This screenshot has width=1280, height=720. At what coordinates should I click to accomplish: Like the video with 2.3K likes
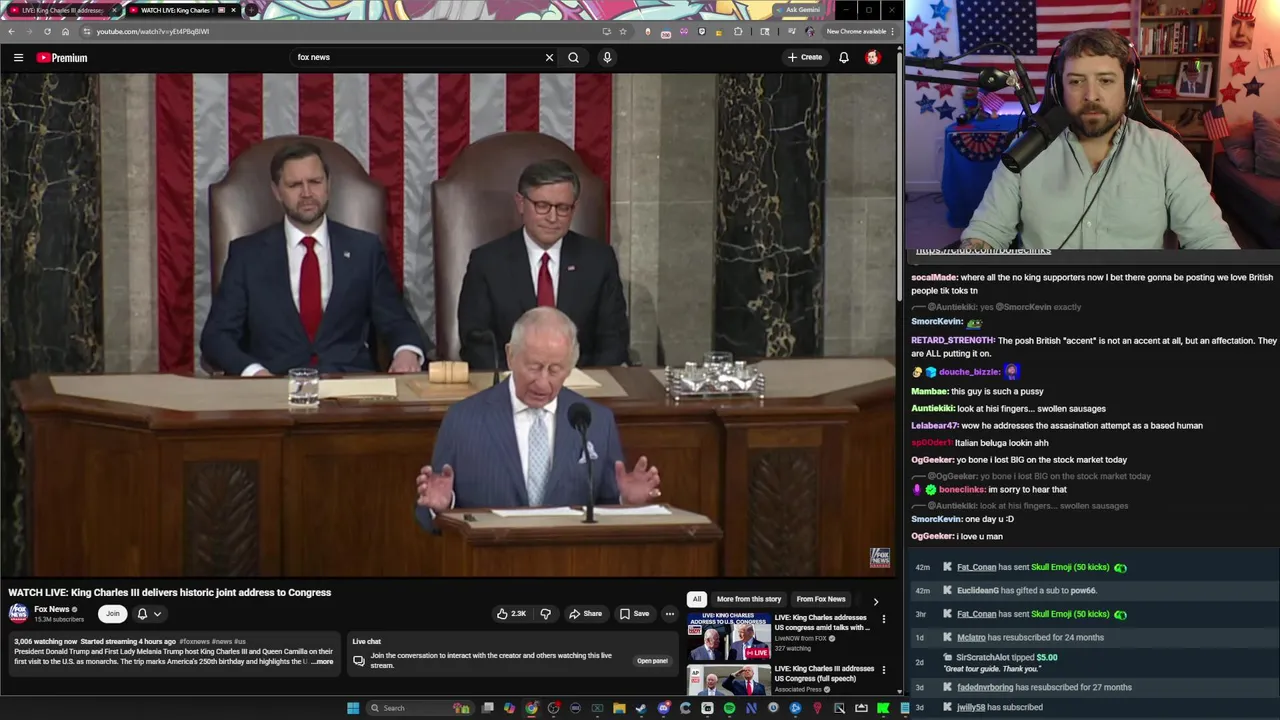512,614
